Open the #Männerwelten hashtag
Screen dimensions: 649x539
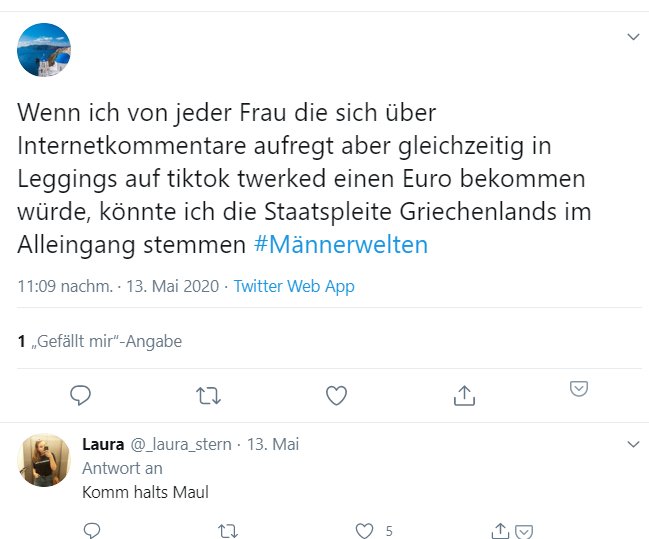(x=341, y=244)
